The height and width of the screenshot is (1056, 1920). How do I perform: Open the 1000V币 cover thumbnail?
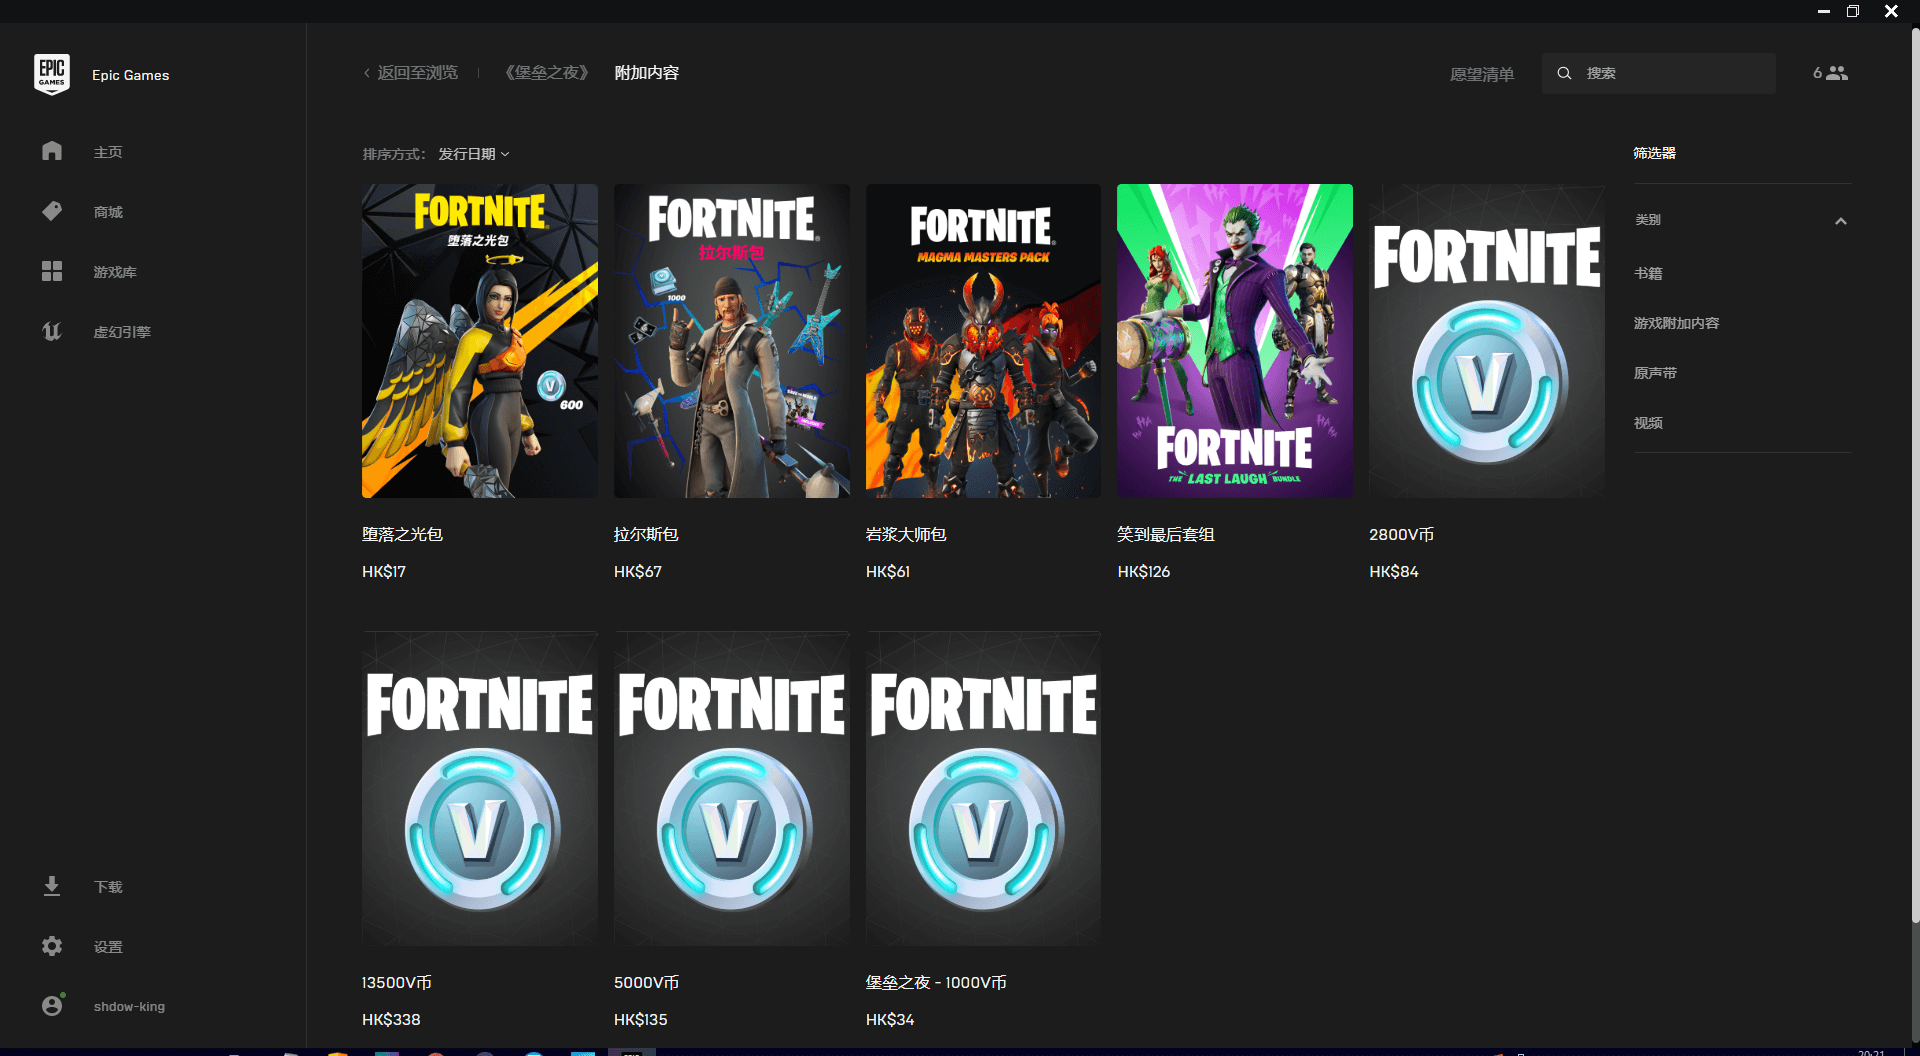[x=983, y=789]
